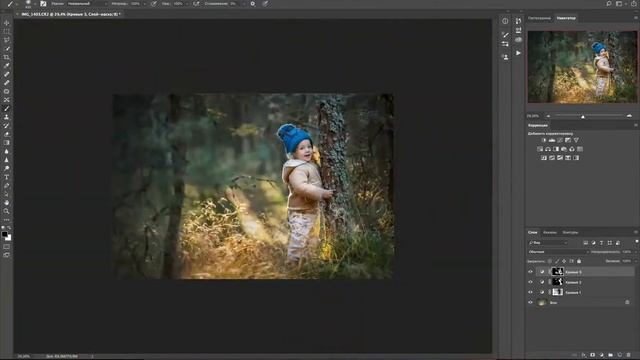The image size is (640, 360).
Task: Add a Black & White adjustment
Action: [x=556, y=149]
